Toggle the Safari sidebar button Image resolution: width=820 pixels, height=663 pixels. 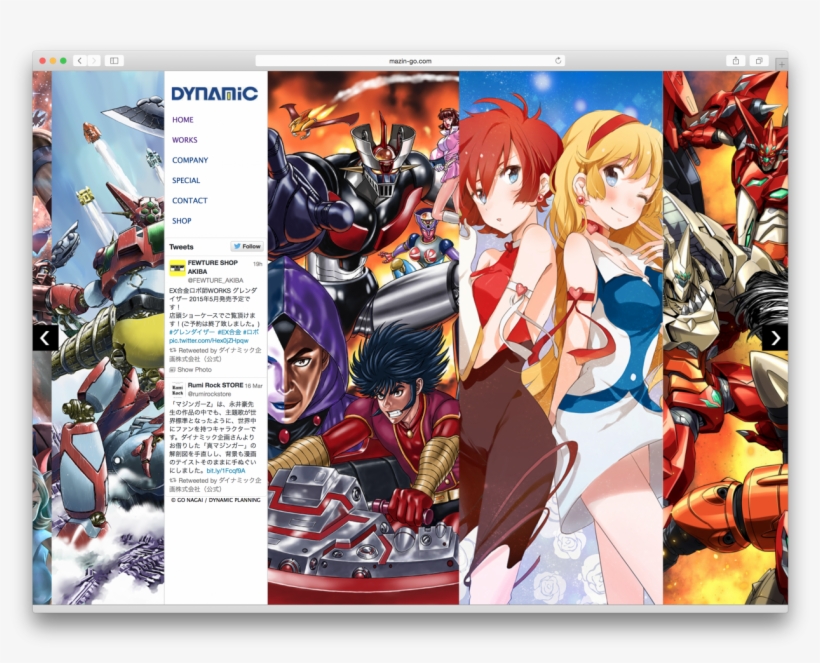coord(114,61)
